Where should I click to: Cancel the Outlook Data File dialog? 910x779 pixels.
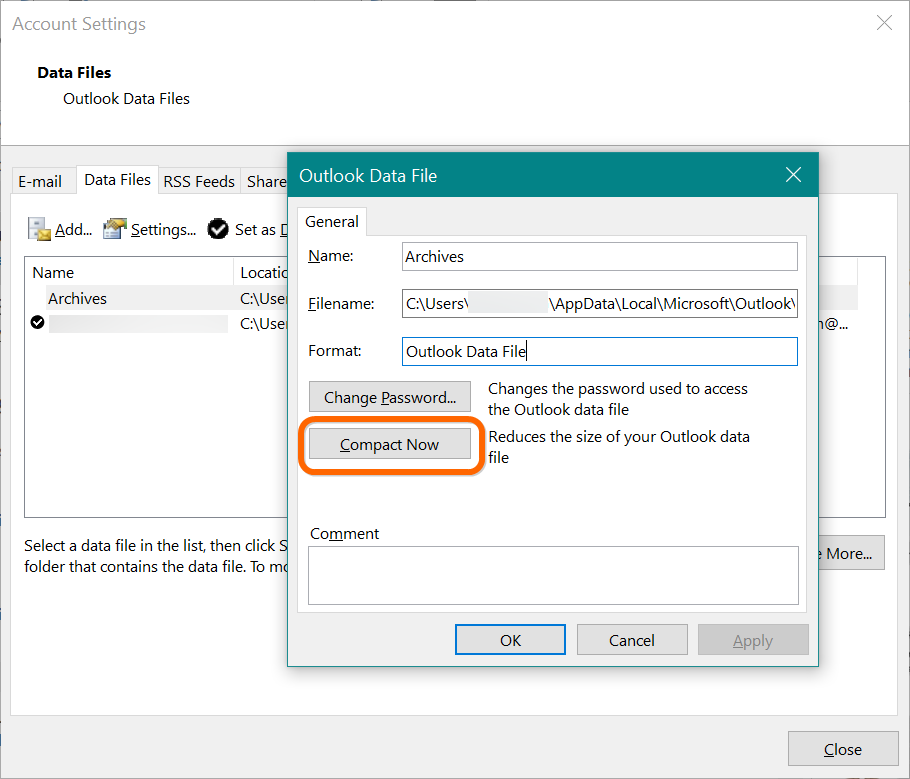pos(632,640)
